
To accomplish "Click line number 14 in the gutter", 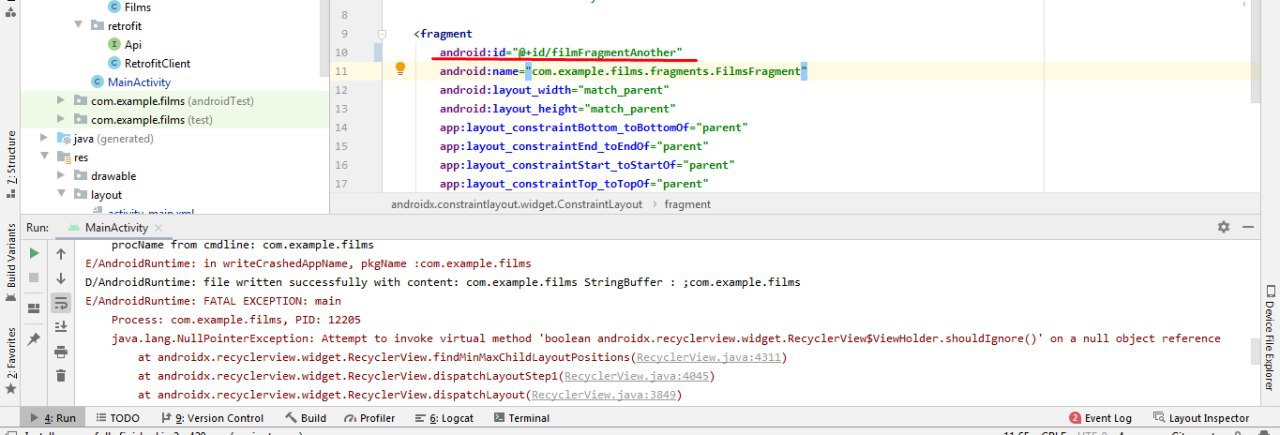I will pos(343,127).
